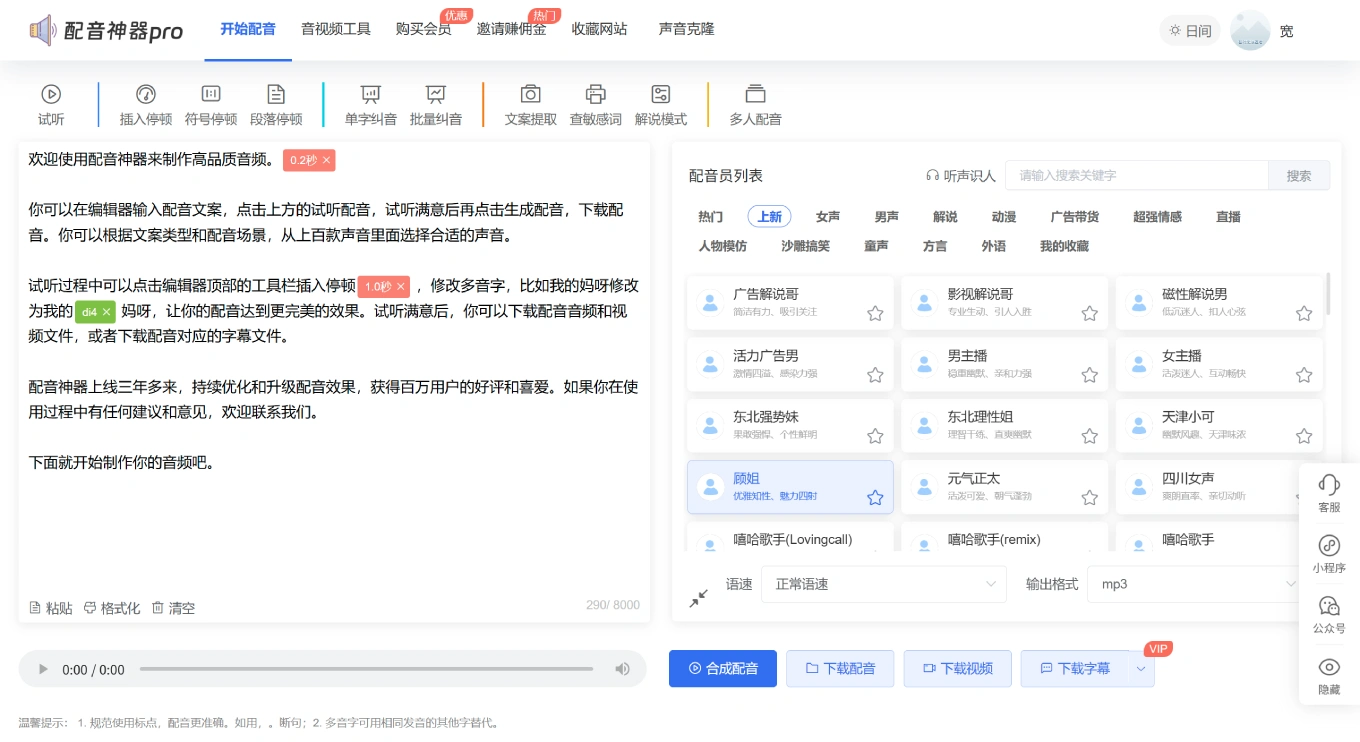Image resolution: width=1360 pixels, height=742 pixels.
Task: Click 清空 to clear the editor
Action: [173, 608]
